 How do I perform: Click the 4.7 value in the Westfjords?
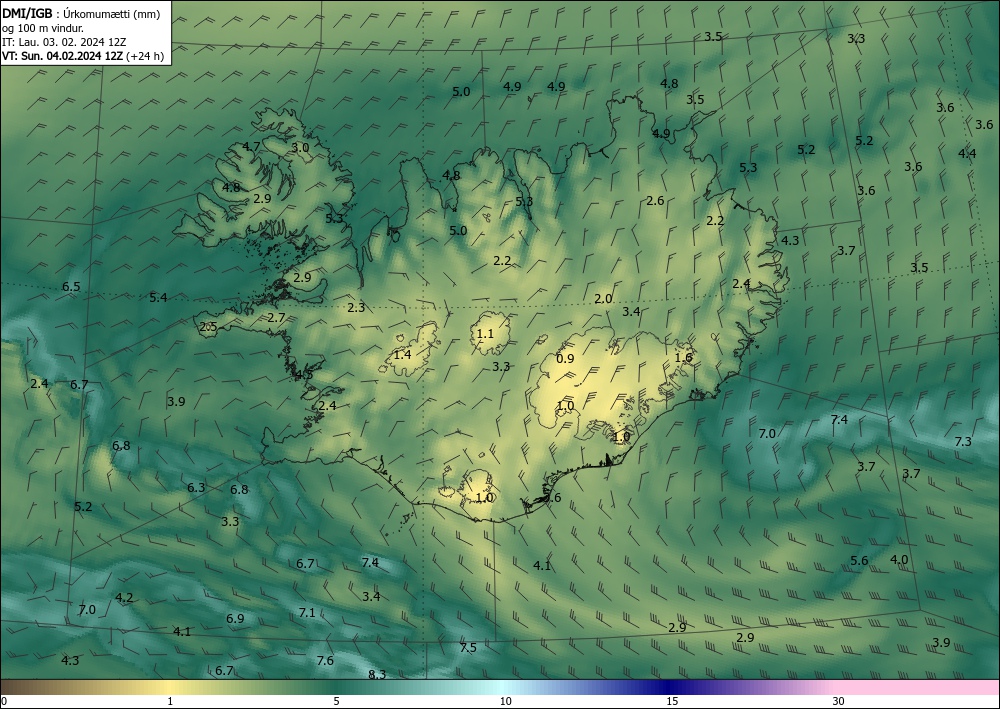(x=251, y=147)
